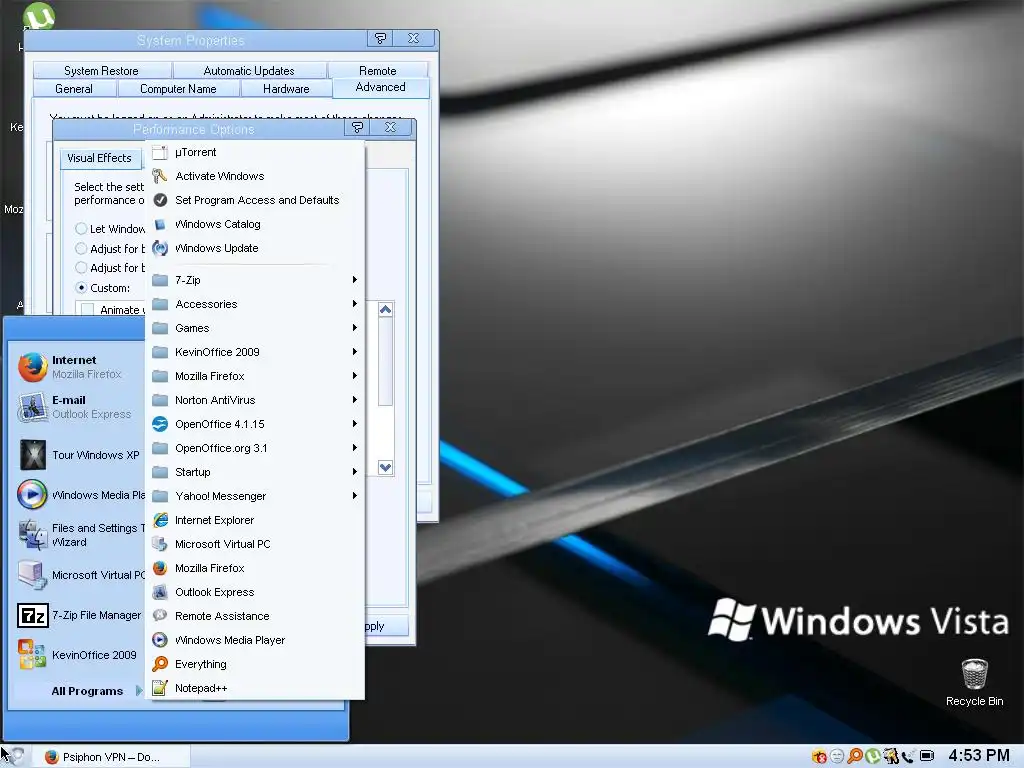Switch to the Automatic Updates tab
This screenshot has width=1024, height=768.
249,71
